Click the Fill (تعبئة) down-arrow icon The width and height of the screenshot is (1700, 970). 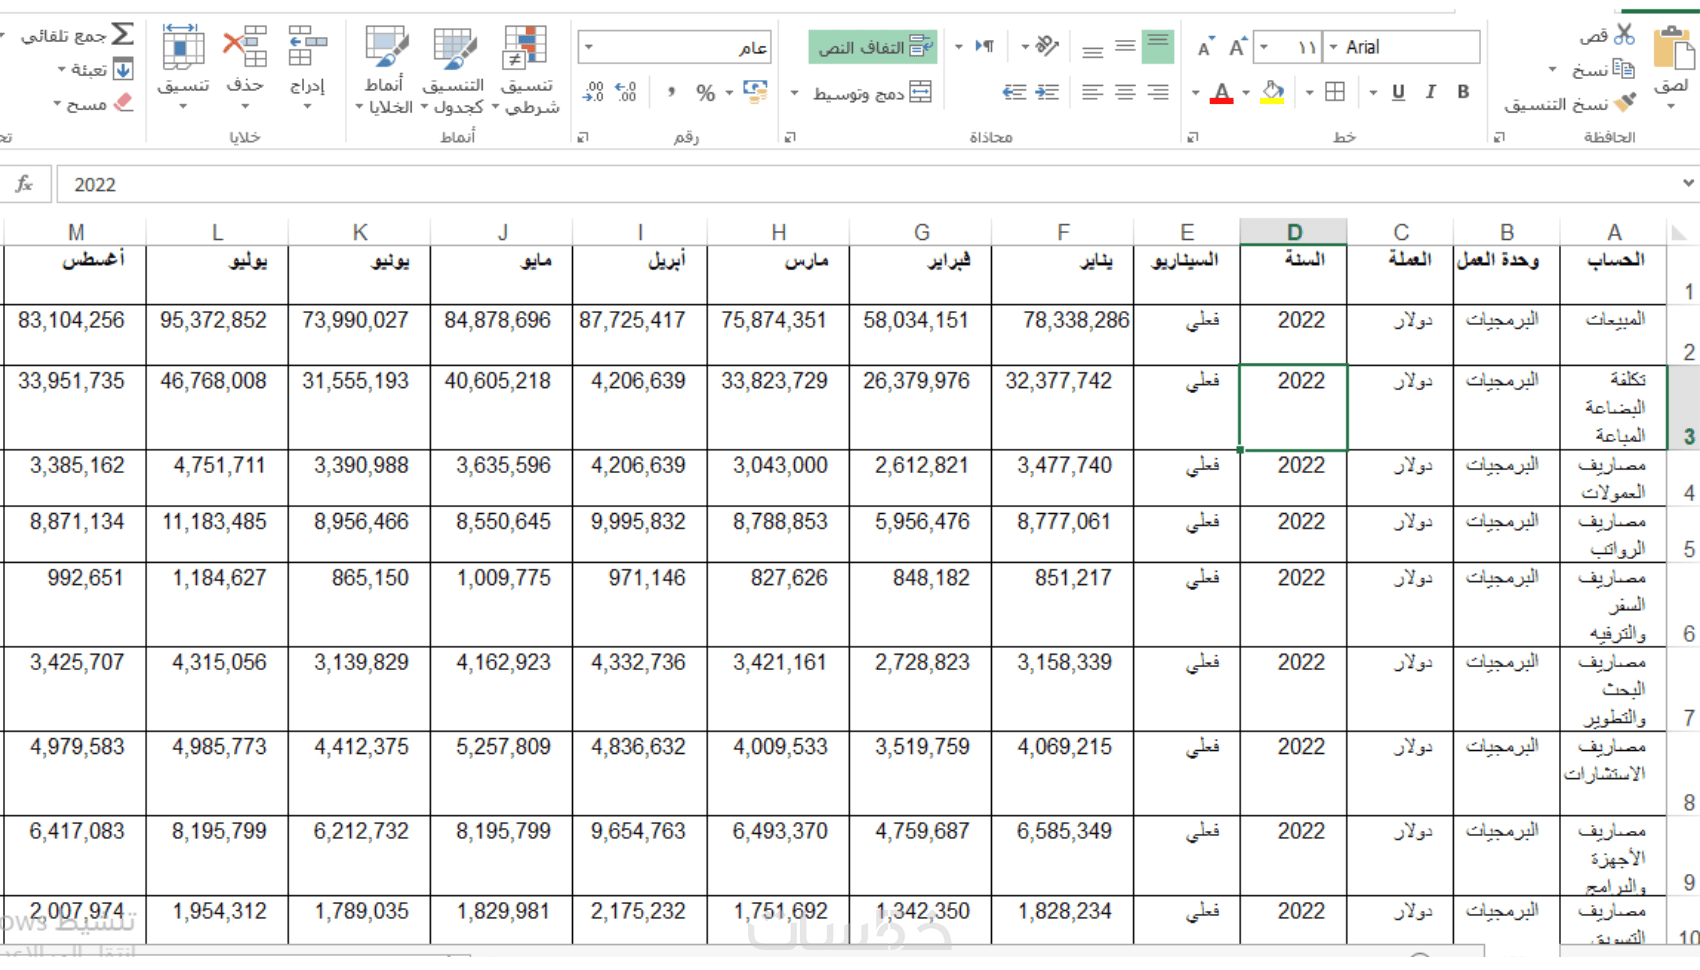[x=123, y=69]
